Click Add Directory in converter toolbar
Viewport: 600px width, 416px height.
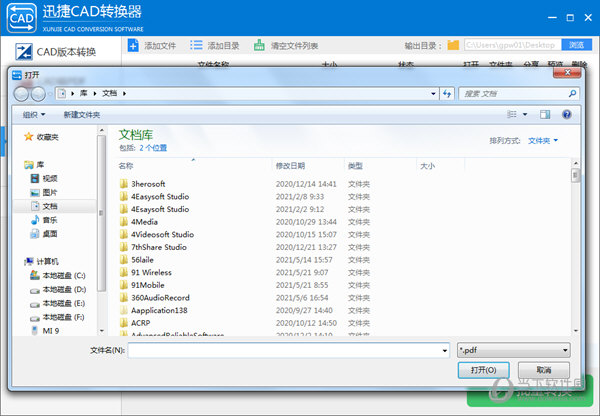click(215, 46)
